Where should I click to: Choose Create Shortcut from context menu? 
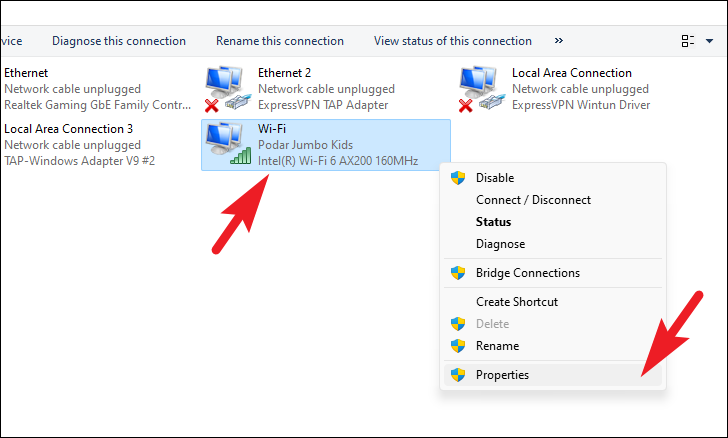coord(552,301)
